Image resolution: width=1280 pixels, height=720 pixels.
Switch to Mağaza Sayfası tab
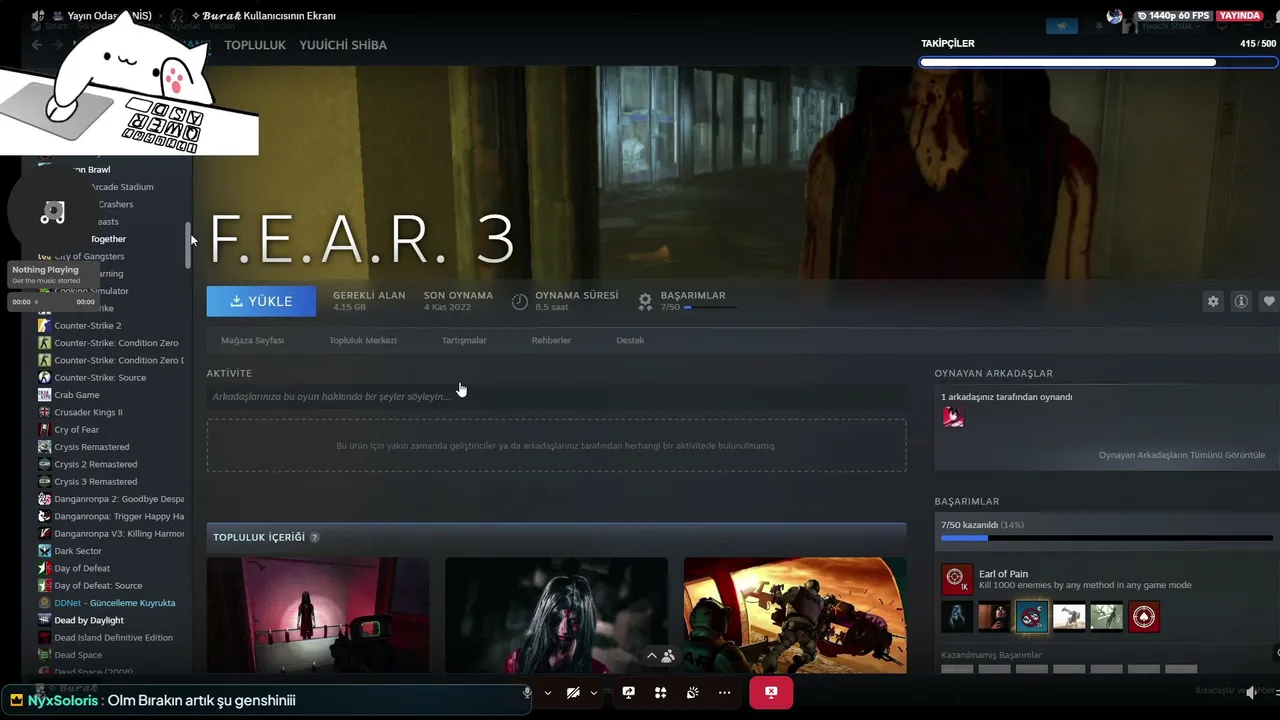252,340
